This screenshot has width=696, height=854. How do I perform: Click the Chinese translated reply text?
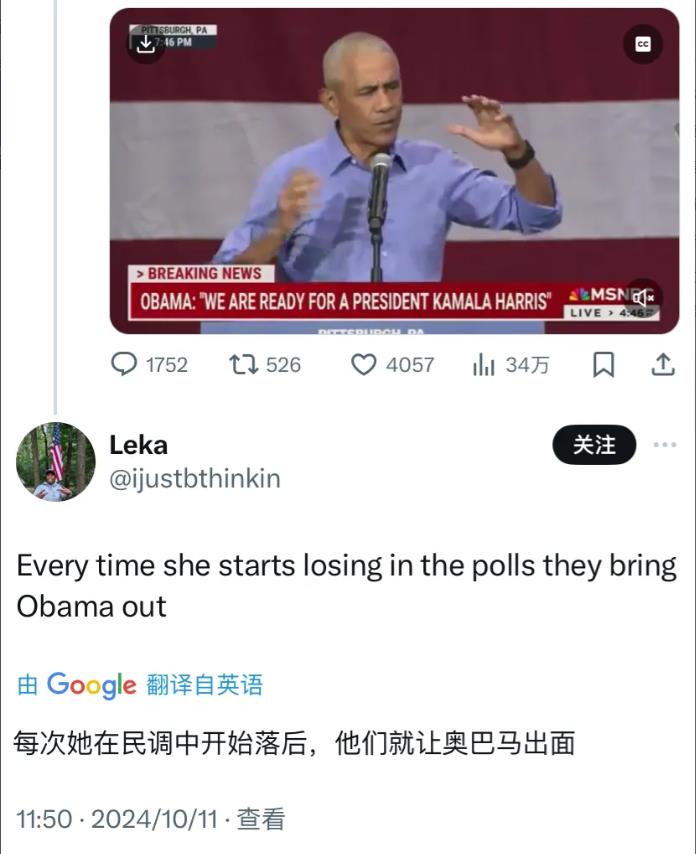pos(294,743)
